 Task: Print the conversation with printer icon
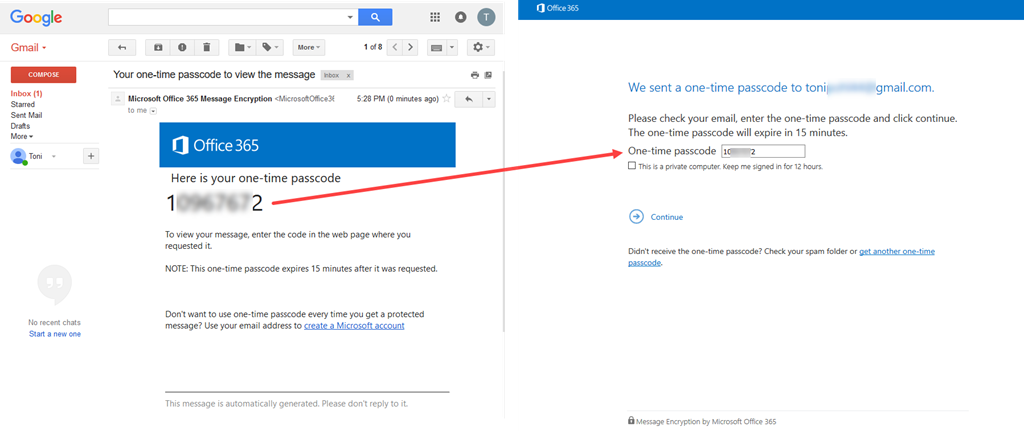475,75
